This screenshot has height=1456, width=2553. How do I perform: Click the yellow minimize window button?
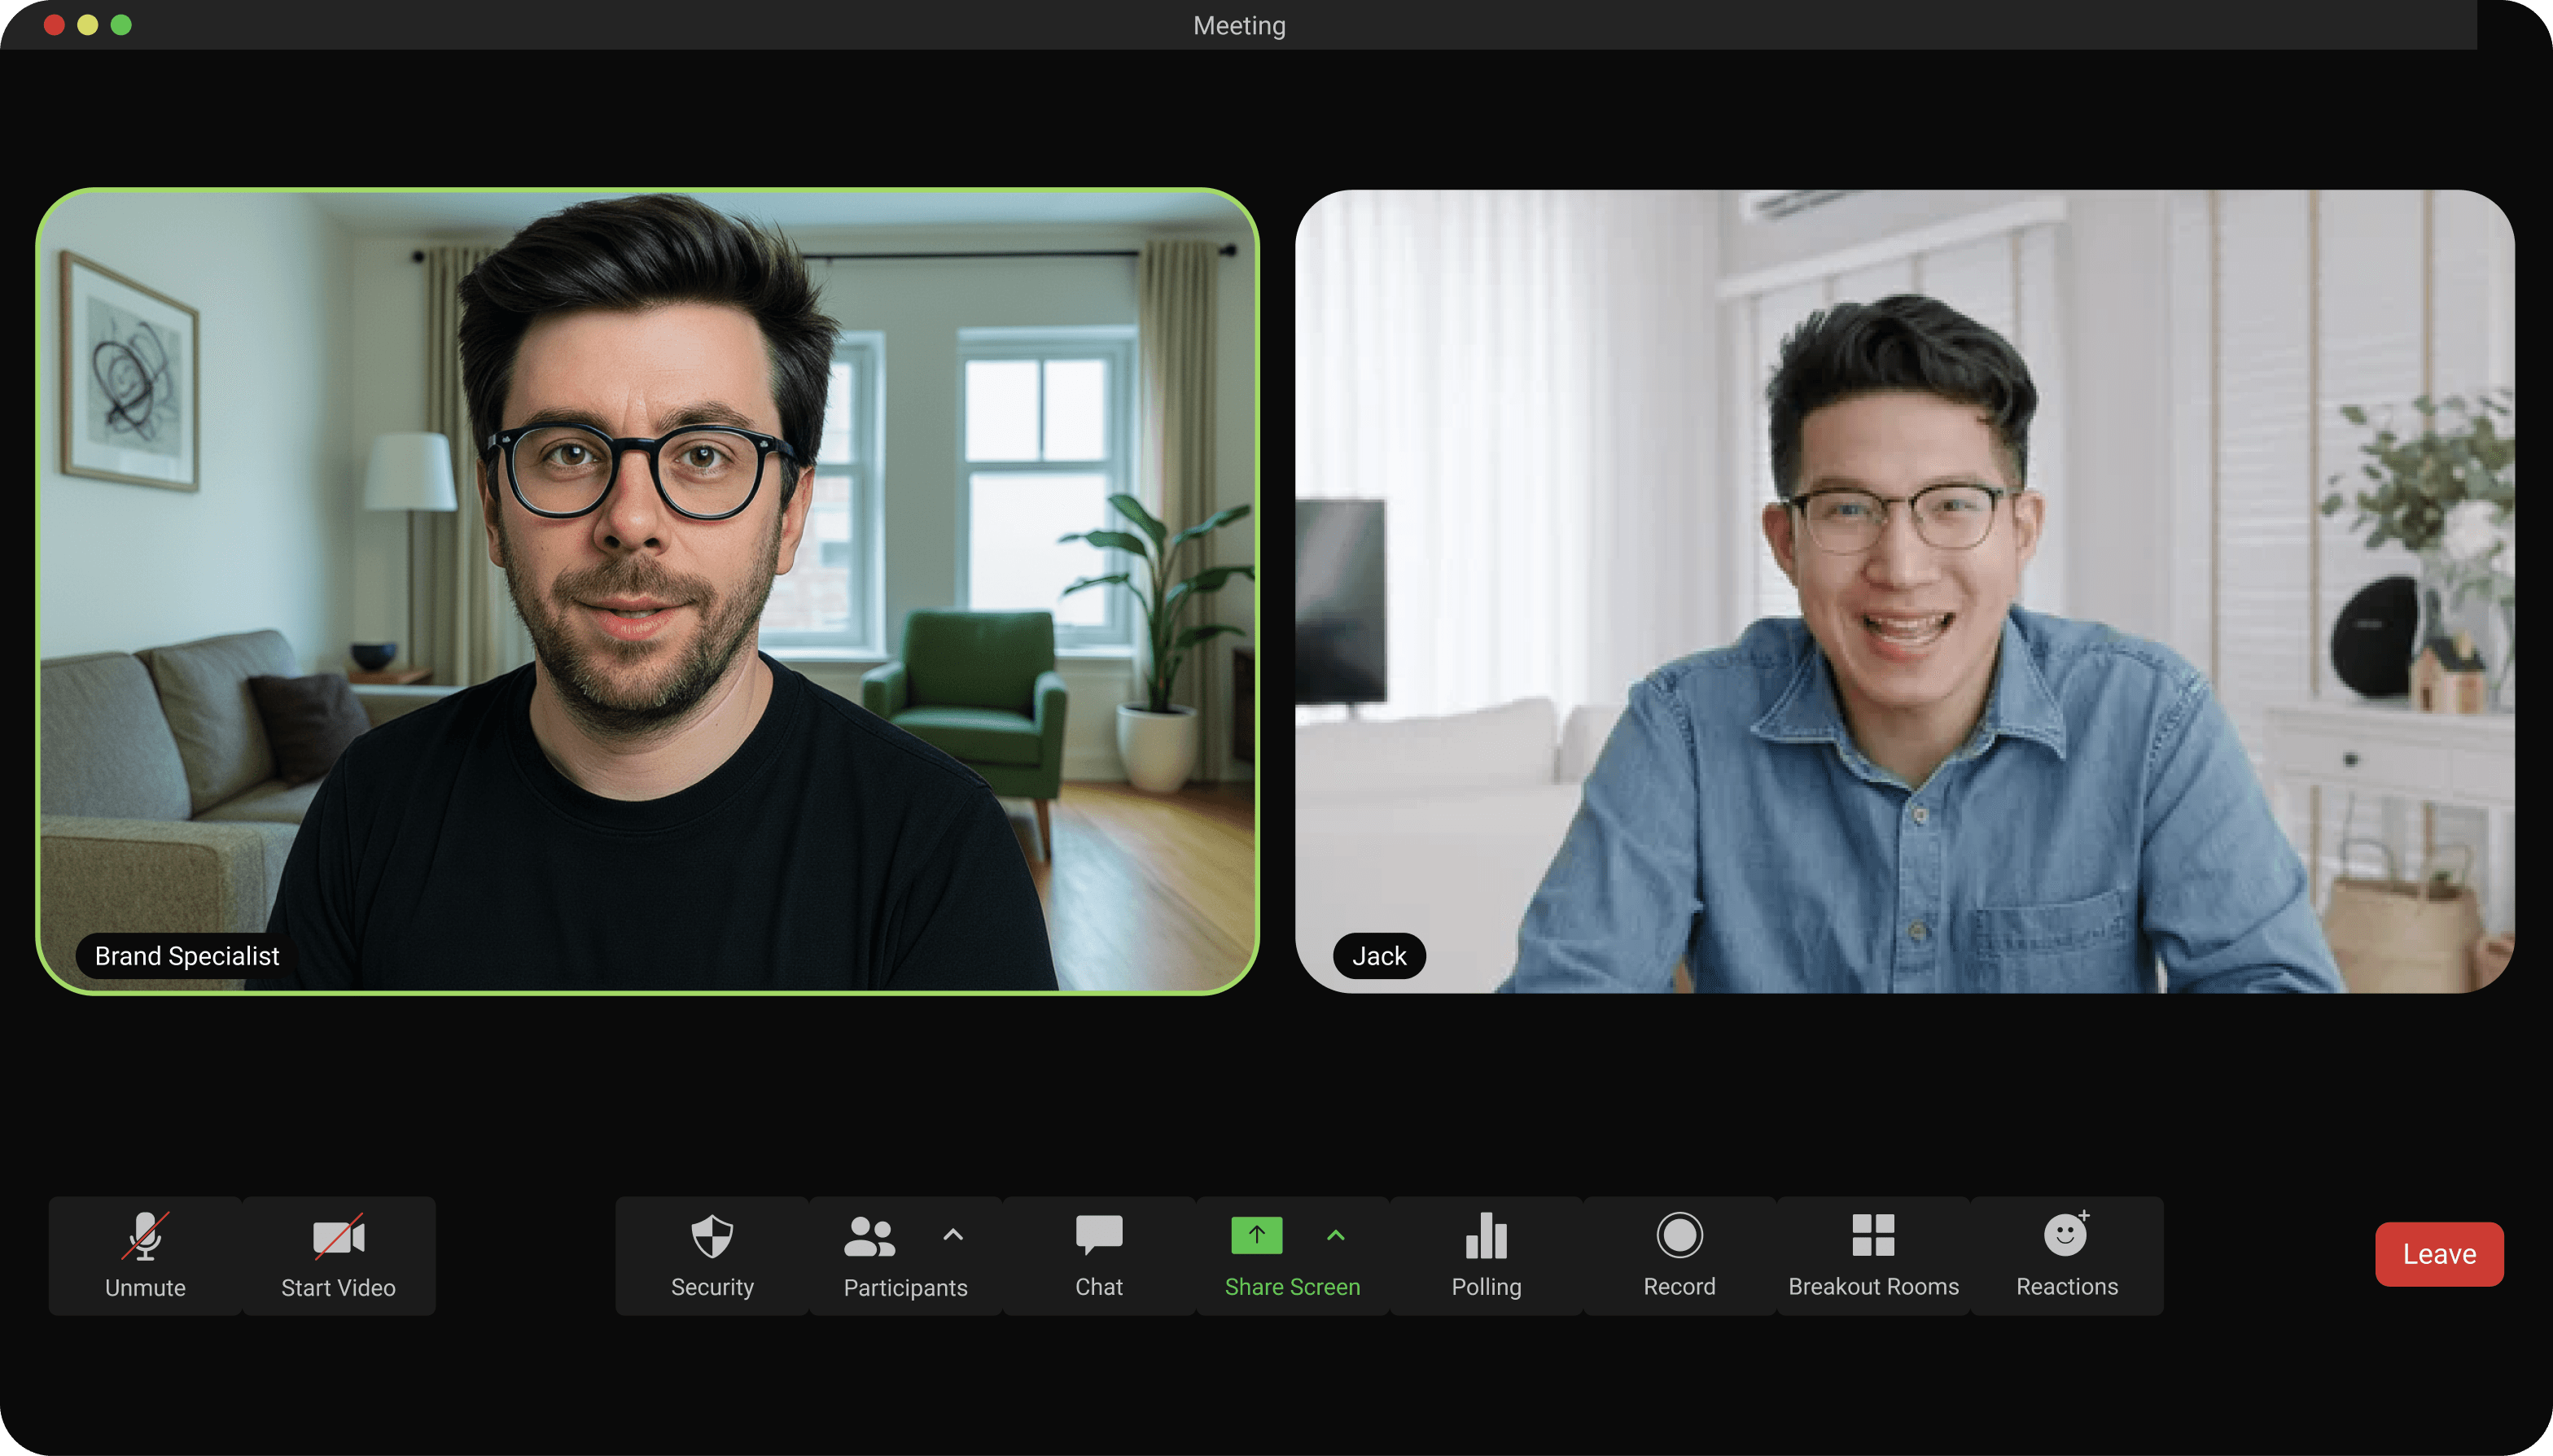pyautogui.click(x=88, y=25)
